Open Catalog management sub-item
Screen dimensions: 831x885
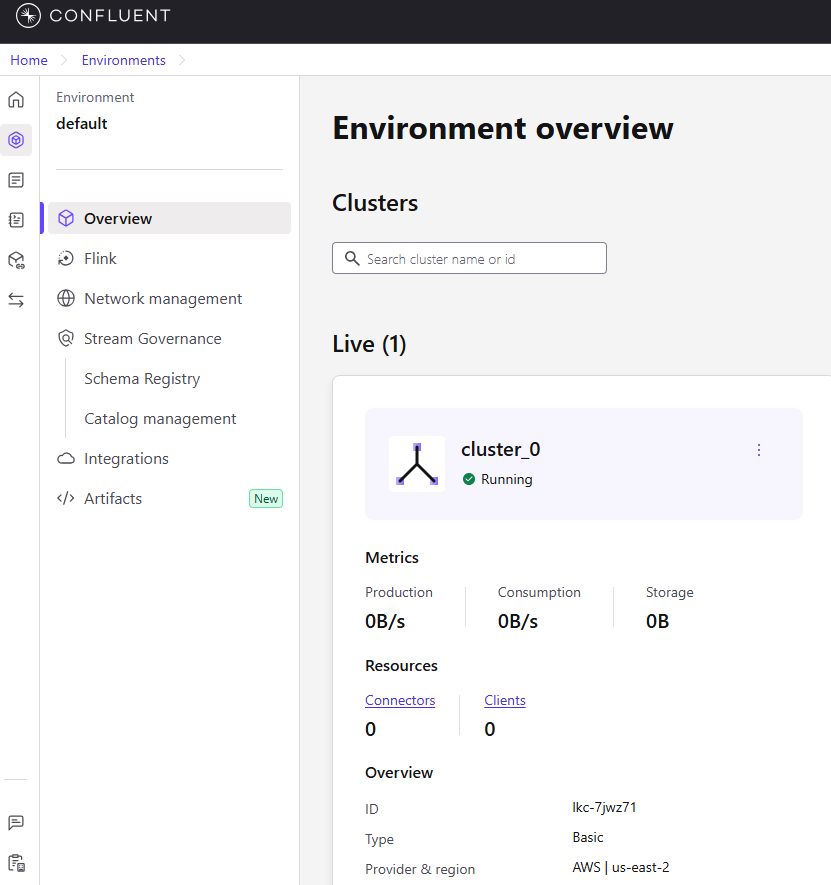click(160, 419)
